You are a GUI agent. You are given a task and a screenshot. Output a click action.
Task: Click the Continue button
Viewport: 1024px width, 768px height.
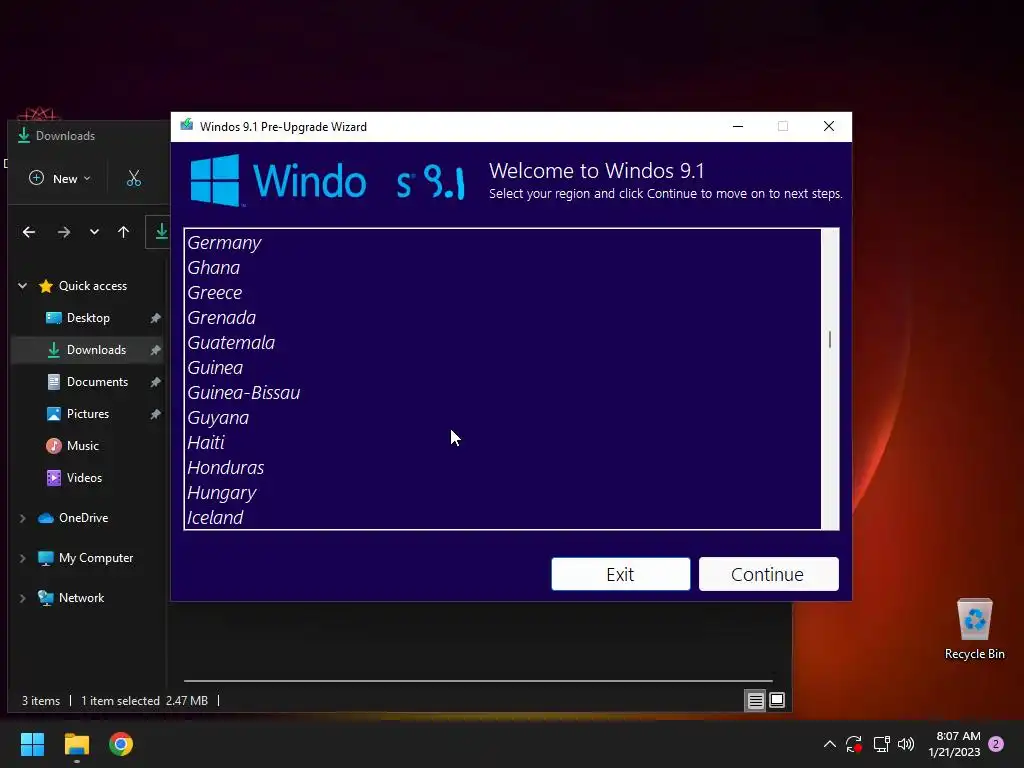point(769,574)
